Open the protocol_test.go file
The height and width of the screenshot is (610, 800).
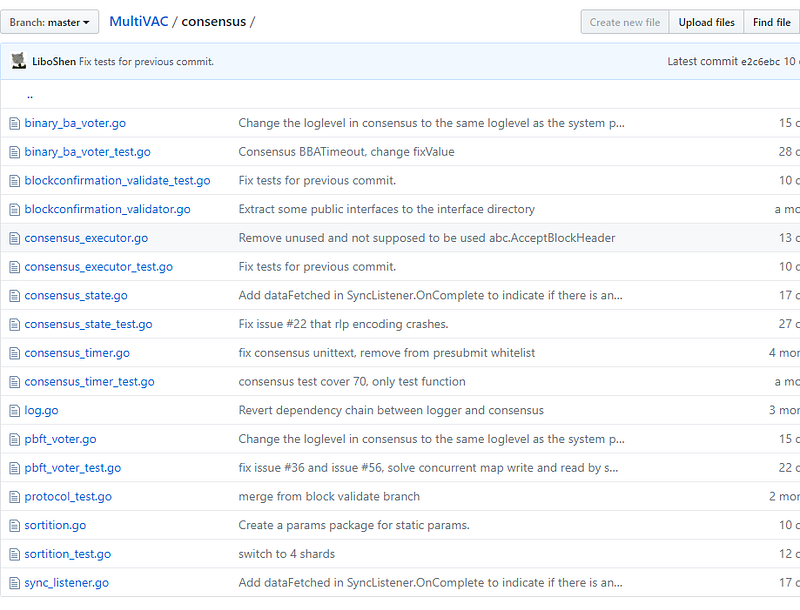pos(68,497)
